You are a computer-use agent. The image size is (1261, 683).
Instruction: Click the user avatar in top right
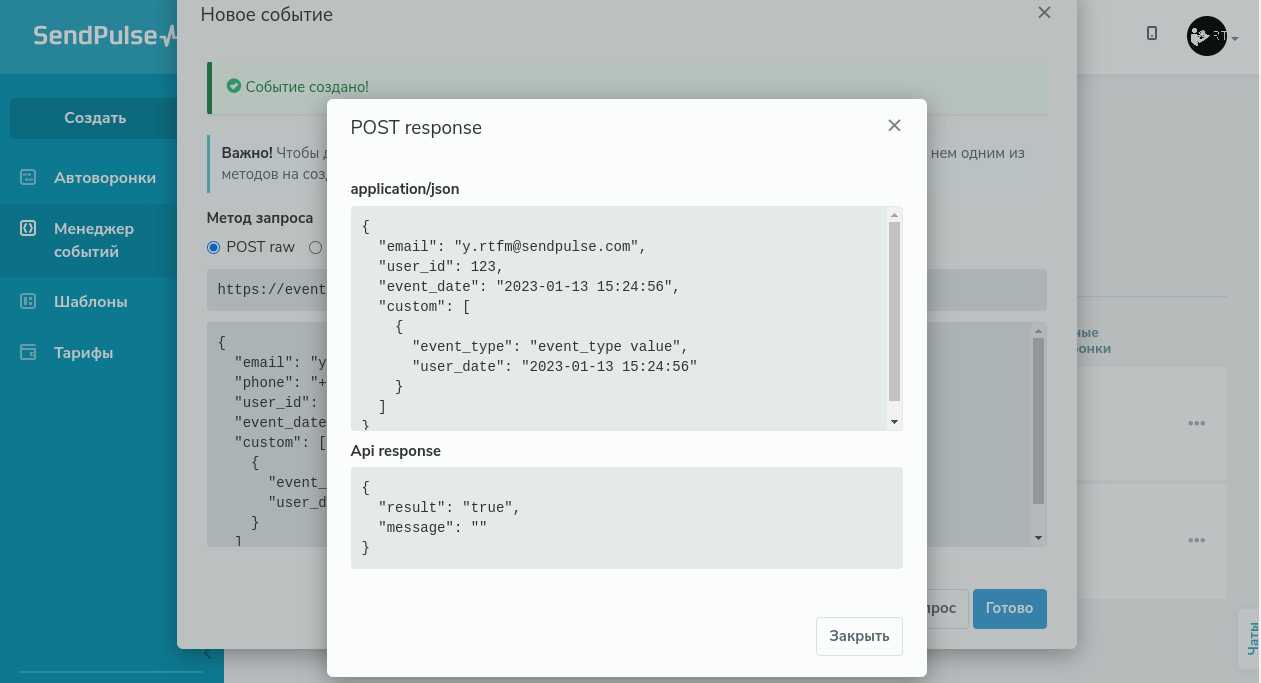[1206, 36]
